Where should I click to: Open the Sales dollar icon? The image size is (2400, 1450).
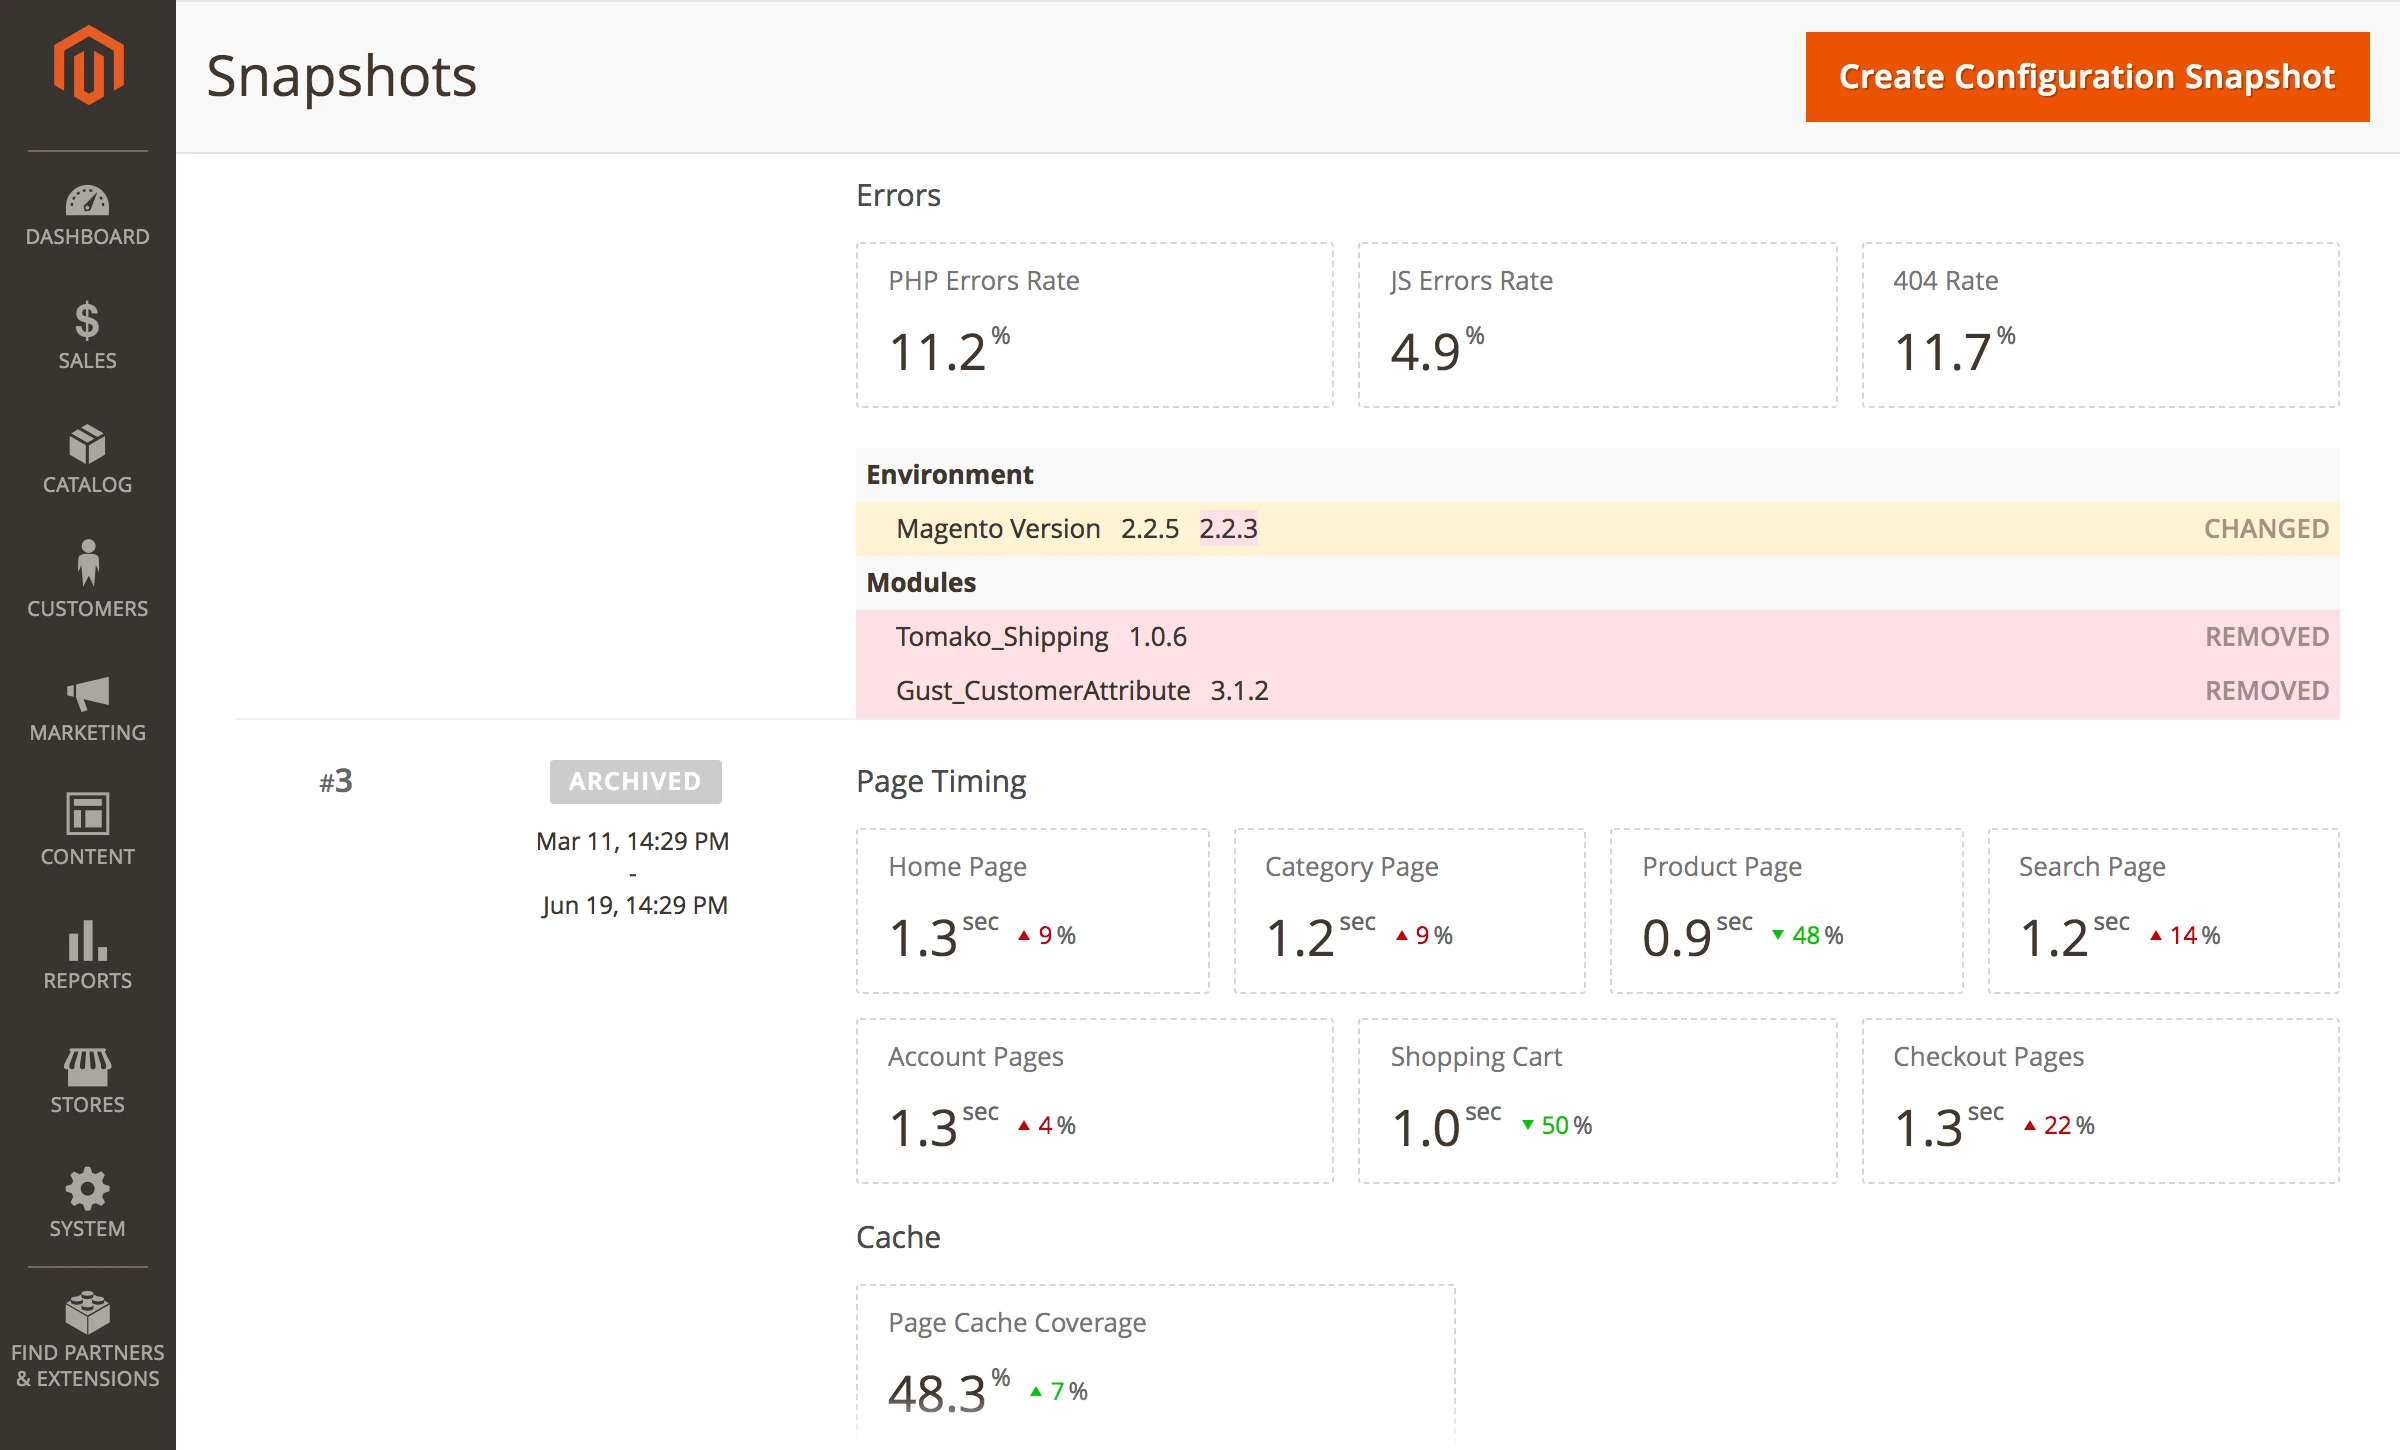click(x=88, y=321)
